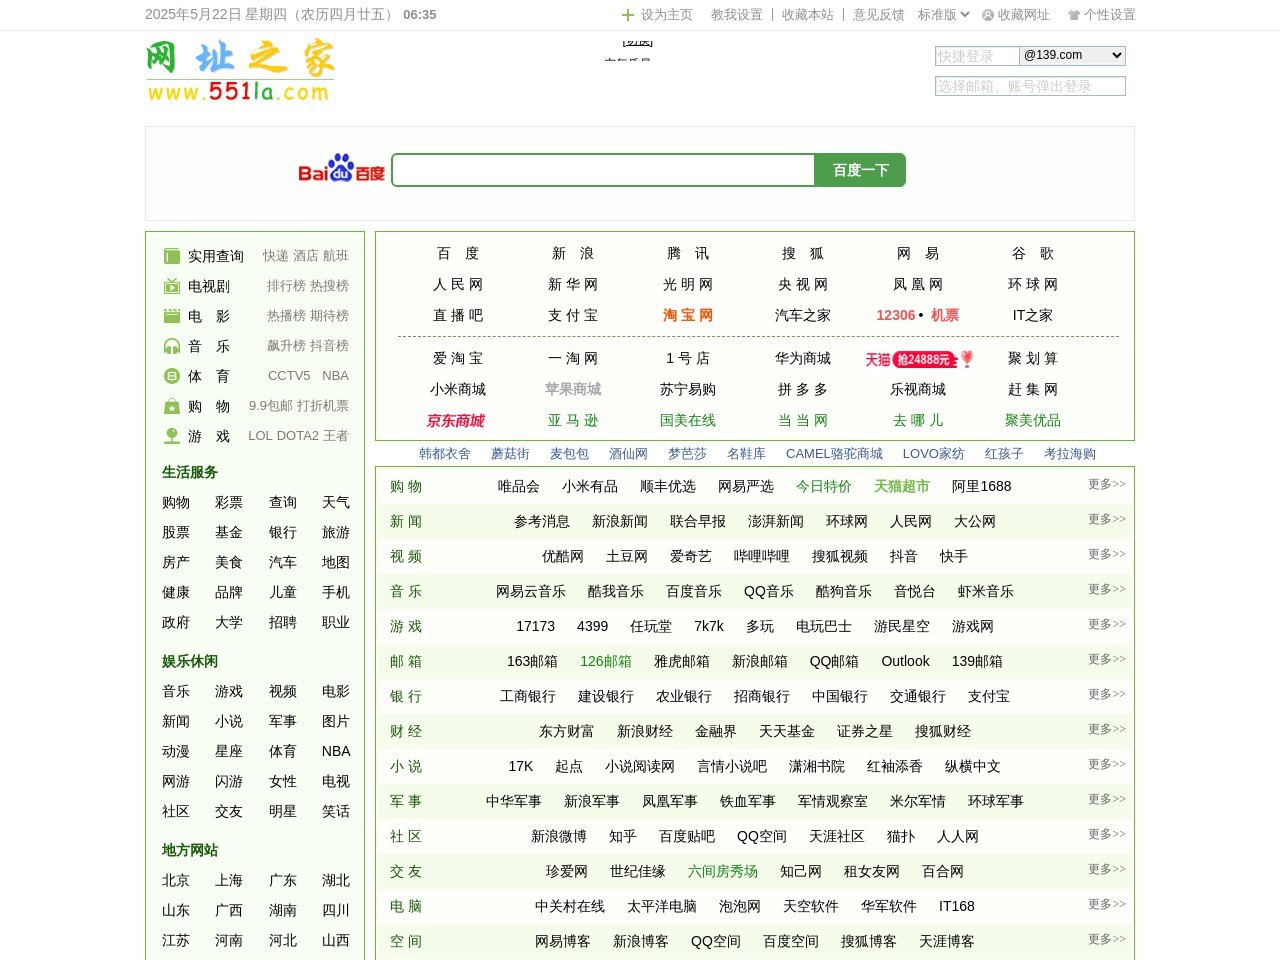Expand more links in 游戏 row
The image size is (1280, 960).
click(1107, 624)
